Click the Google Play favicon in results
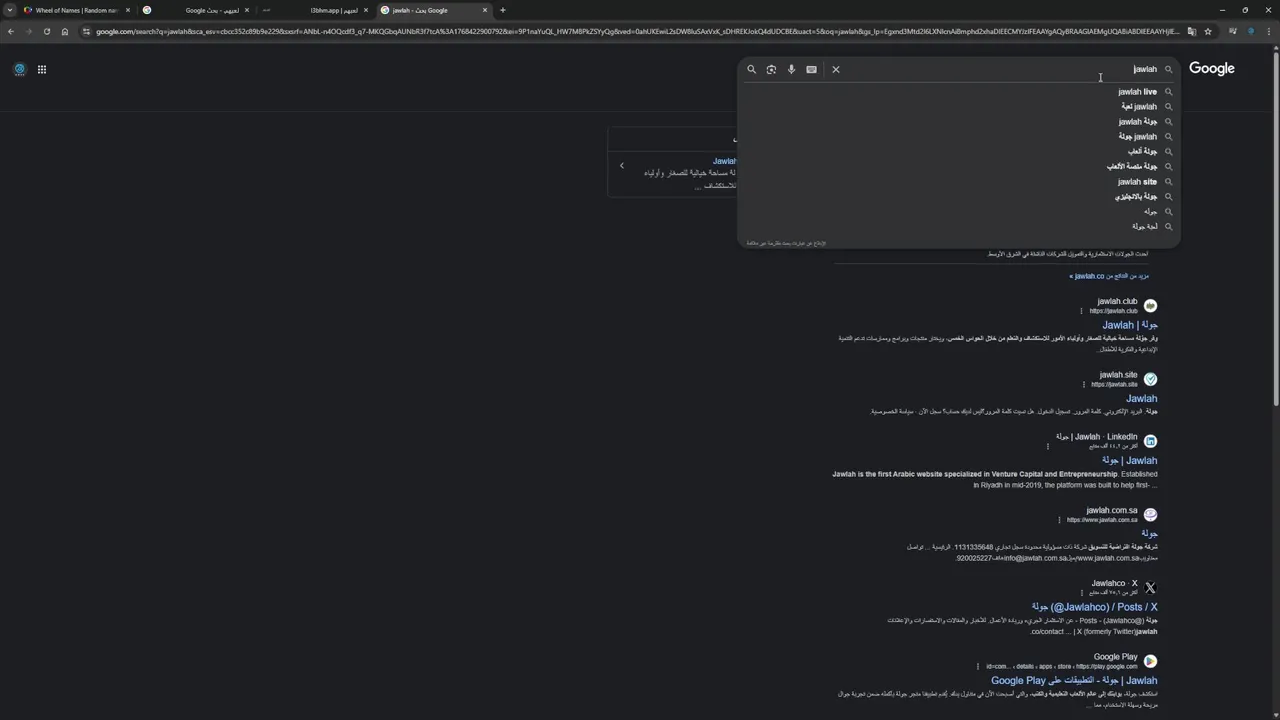This screenshot has width=1280, height=720. click(x=1150, y=661)
